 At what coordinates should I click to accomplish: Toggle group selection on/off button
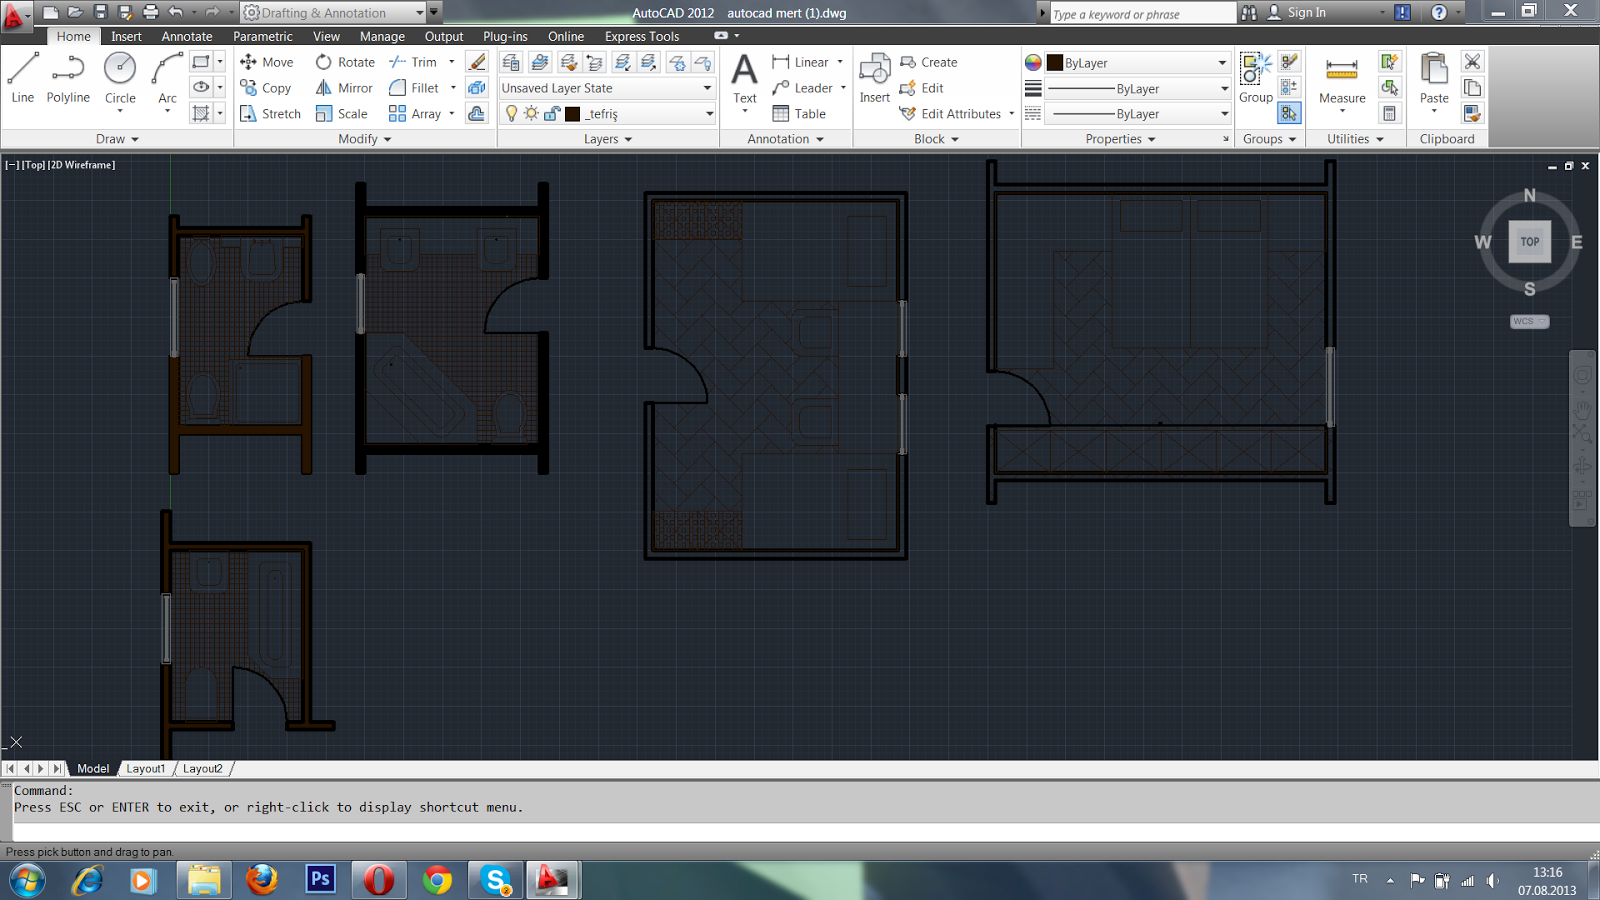click(1289, 114)
